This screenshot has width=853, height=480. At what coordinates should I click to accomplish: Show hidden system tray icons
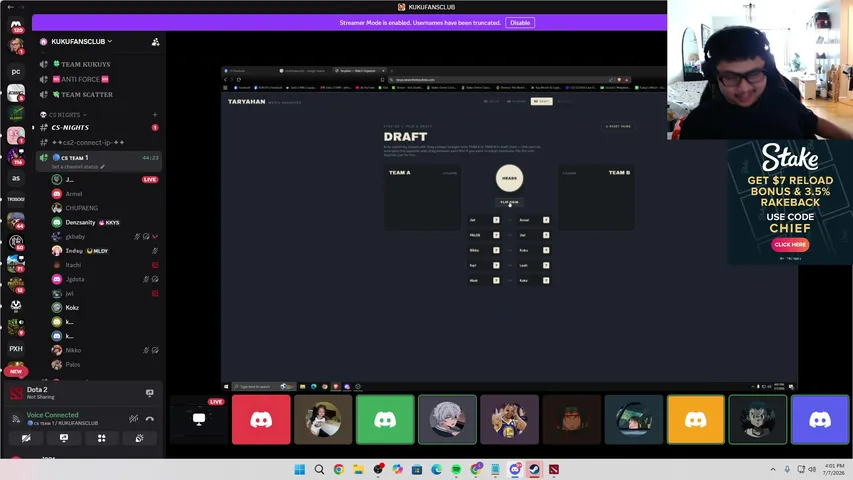pyautogui.click(x=772, y=469)
